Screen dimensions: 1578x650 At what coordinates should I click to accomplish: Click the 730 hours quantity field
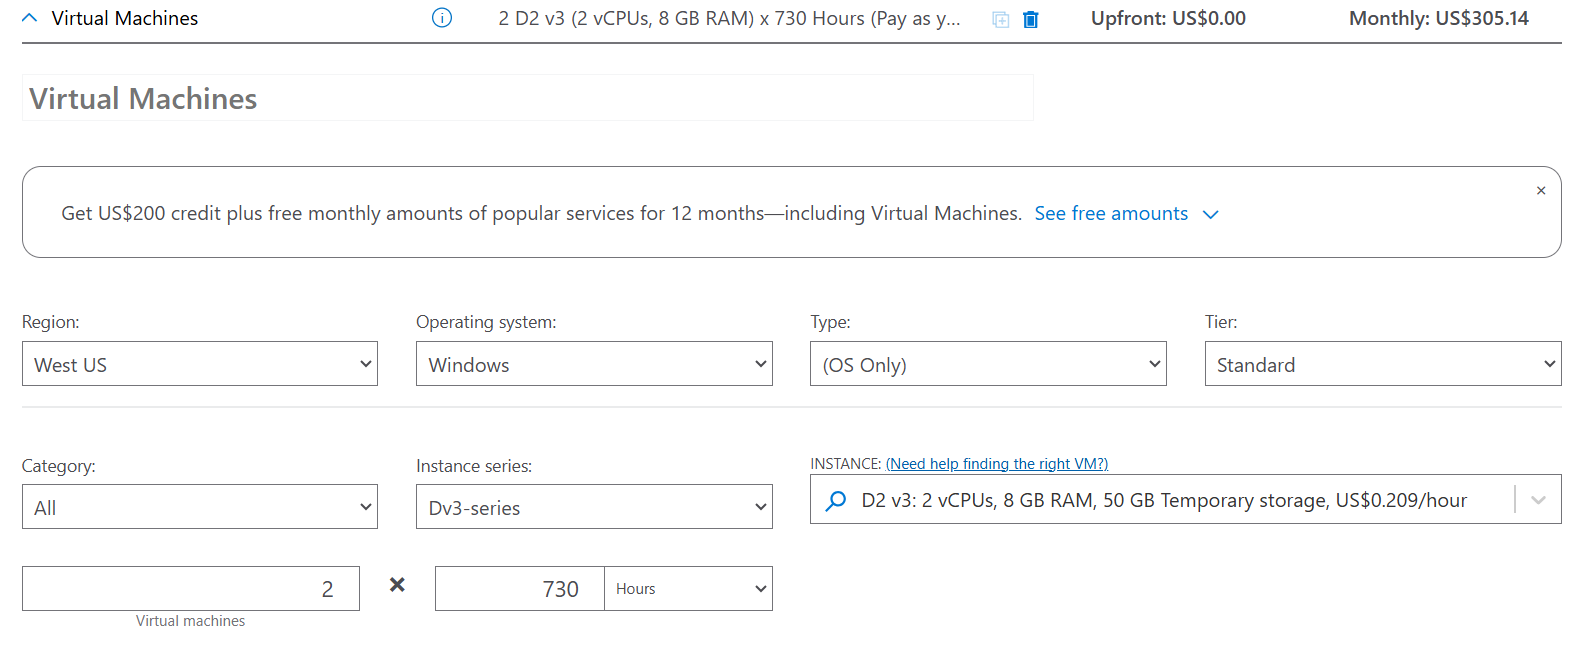click(520, 589)
